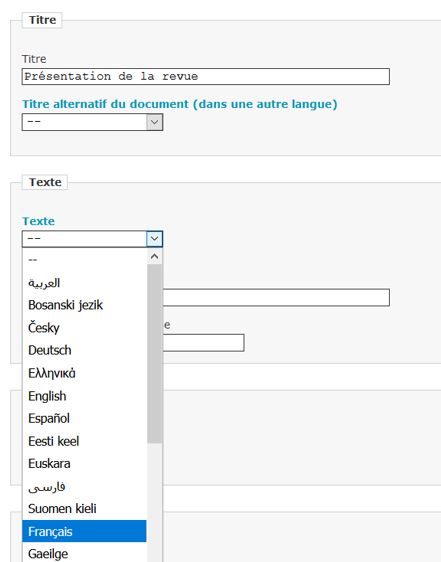Click the dropdown list scroll-up arrow
The width and height of the screenshot is (441, 562).
pyautogui.click(x=155, y=257)
